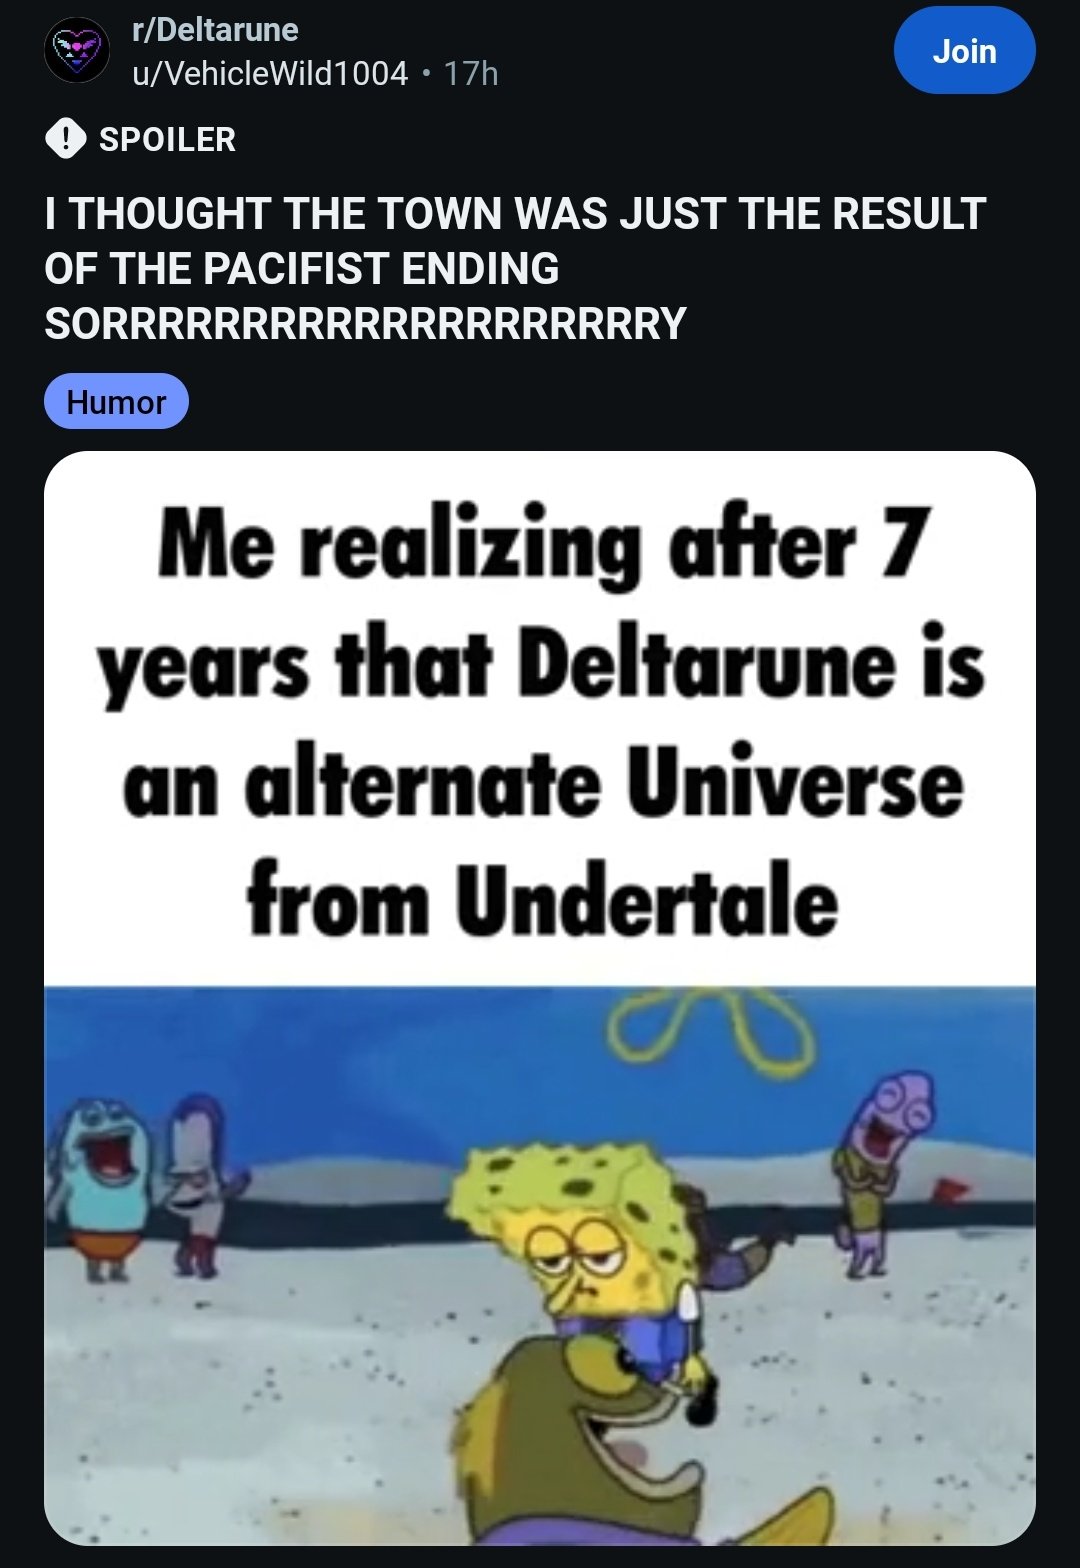1080x1568 pixels.
Task: Click the small red flag in the background
Action: [951, 1190]
